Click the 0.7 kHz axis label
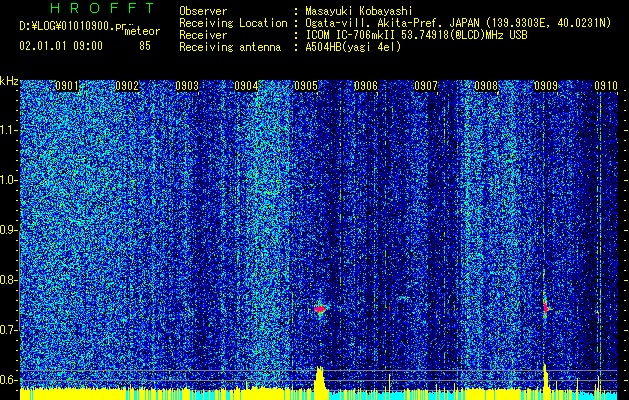This screenshot has width=629, height=400. (x=9, y=330)
